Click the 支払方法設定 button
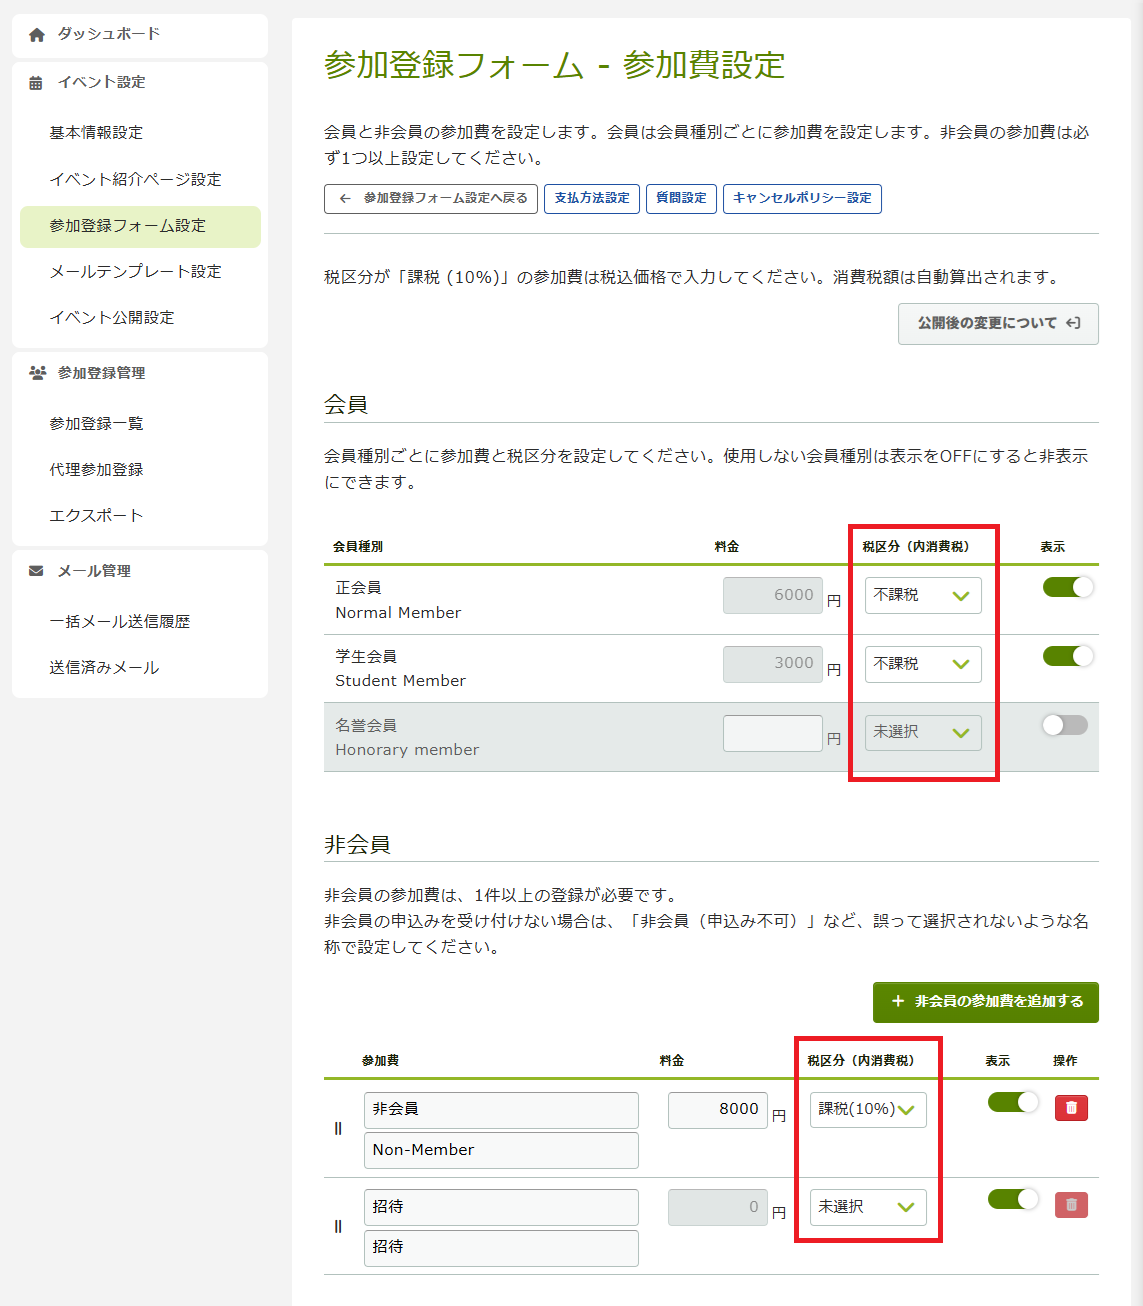Image resolution: width=1143 pixels, height=1306 pixels. tap(592, 199)
